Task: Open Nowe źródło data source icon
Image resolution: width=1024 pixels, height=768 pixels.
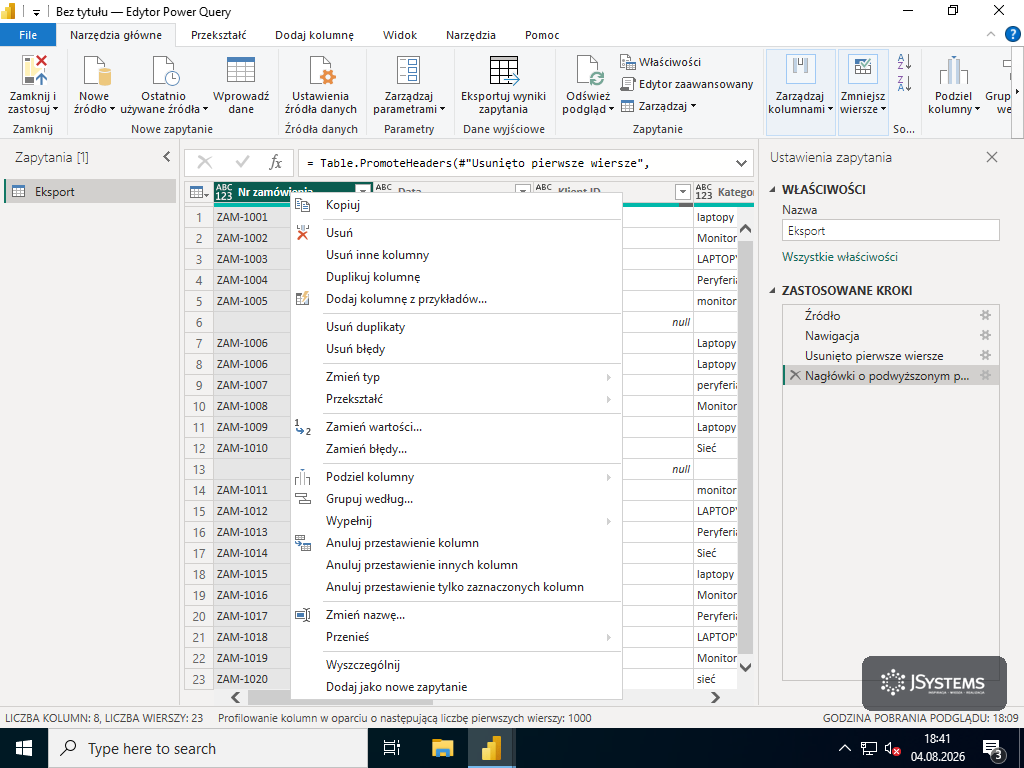Action: 95,71
